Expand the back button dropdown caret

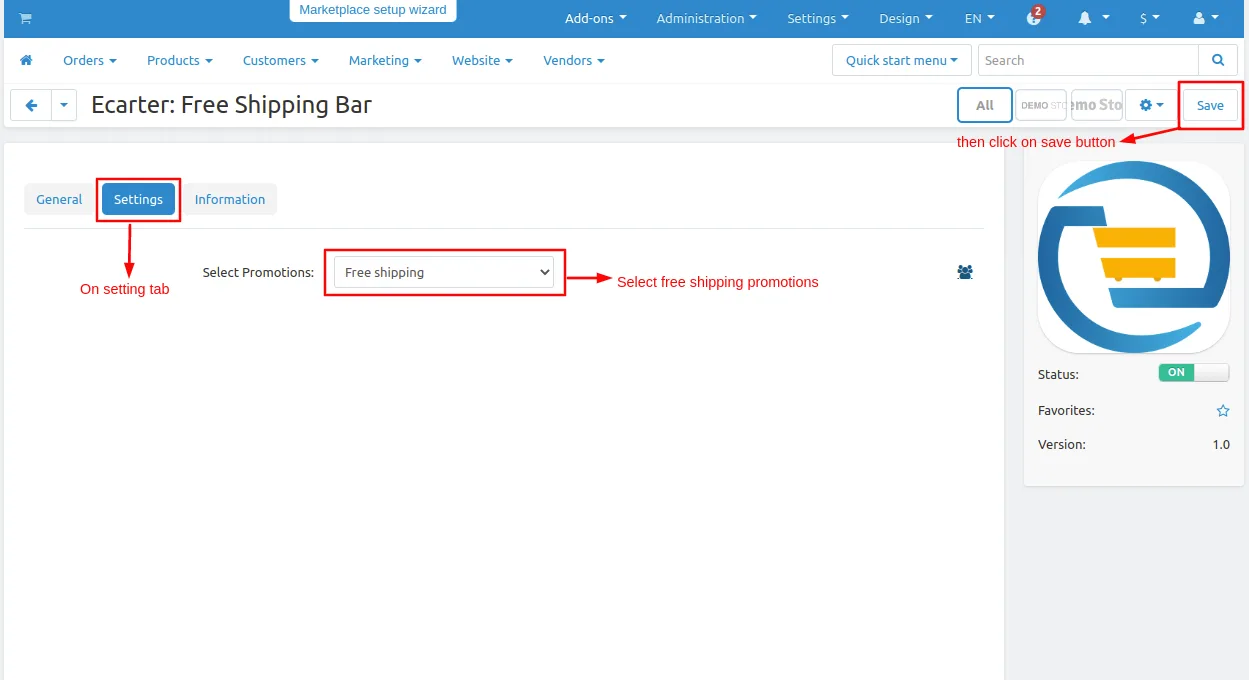click(64, 105)
